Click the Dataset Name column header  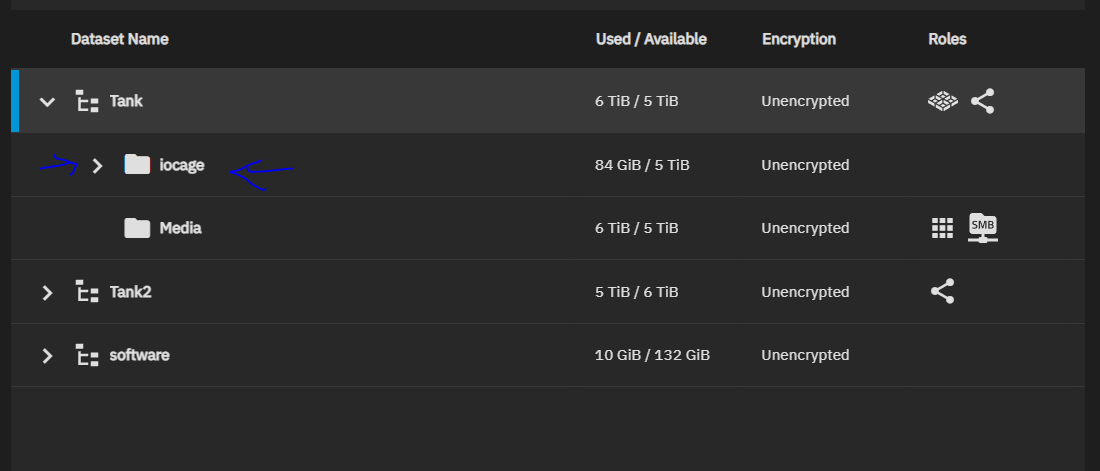coord(119,39)
